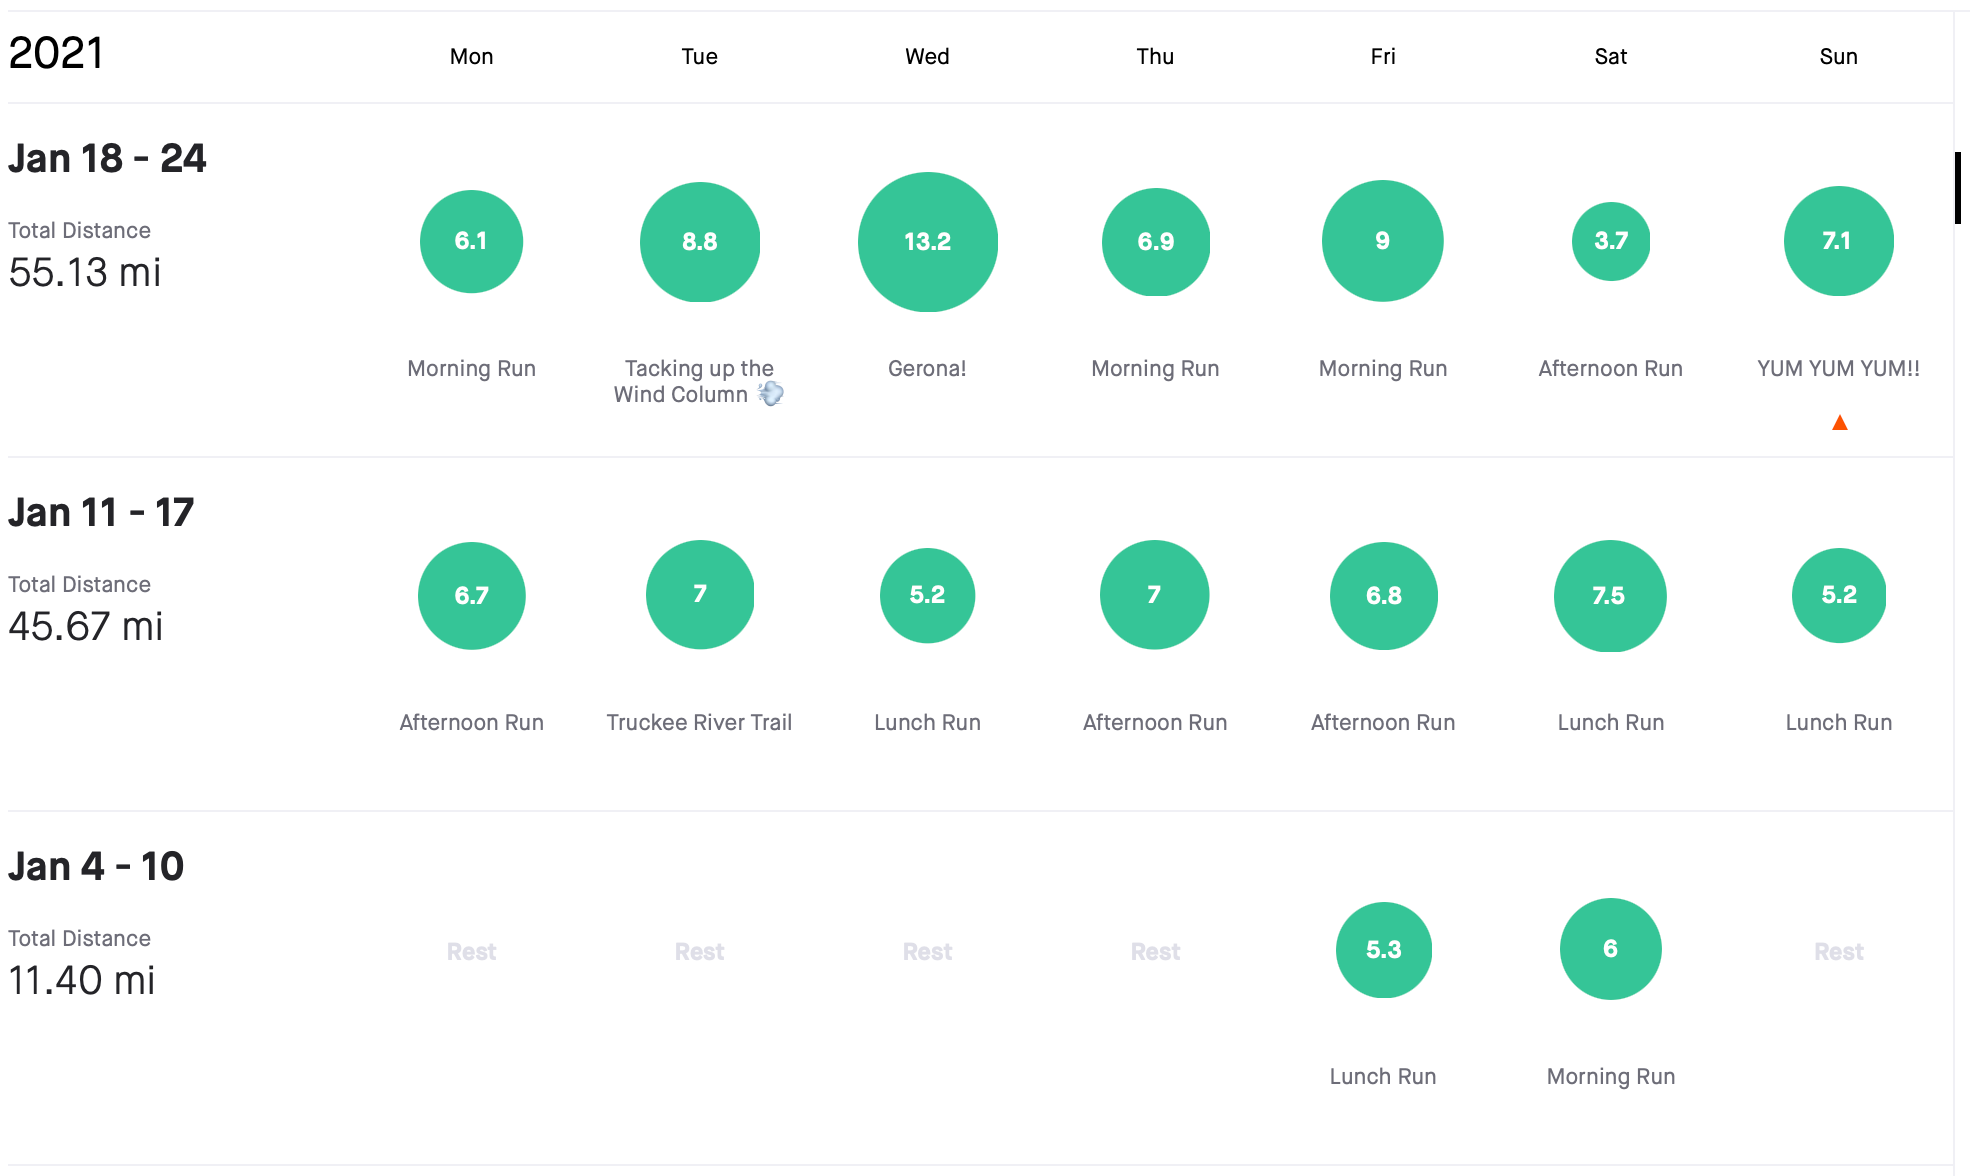Click the 6.7 mile Afternoon Run bubble
The image size is (1970, 1176).
[471, 595]
